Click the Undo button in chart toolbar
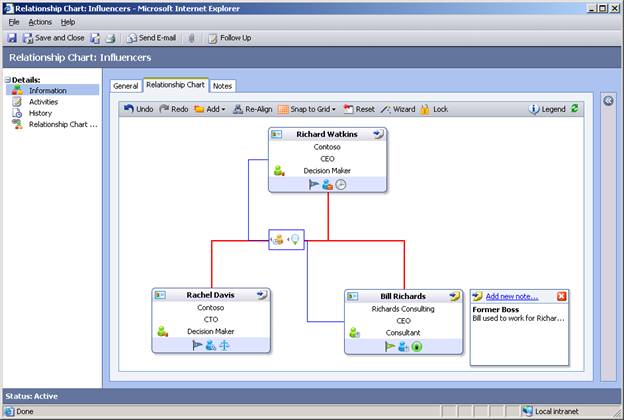The height and width of the screenshot is (420, 624). point(138,109)
